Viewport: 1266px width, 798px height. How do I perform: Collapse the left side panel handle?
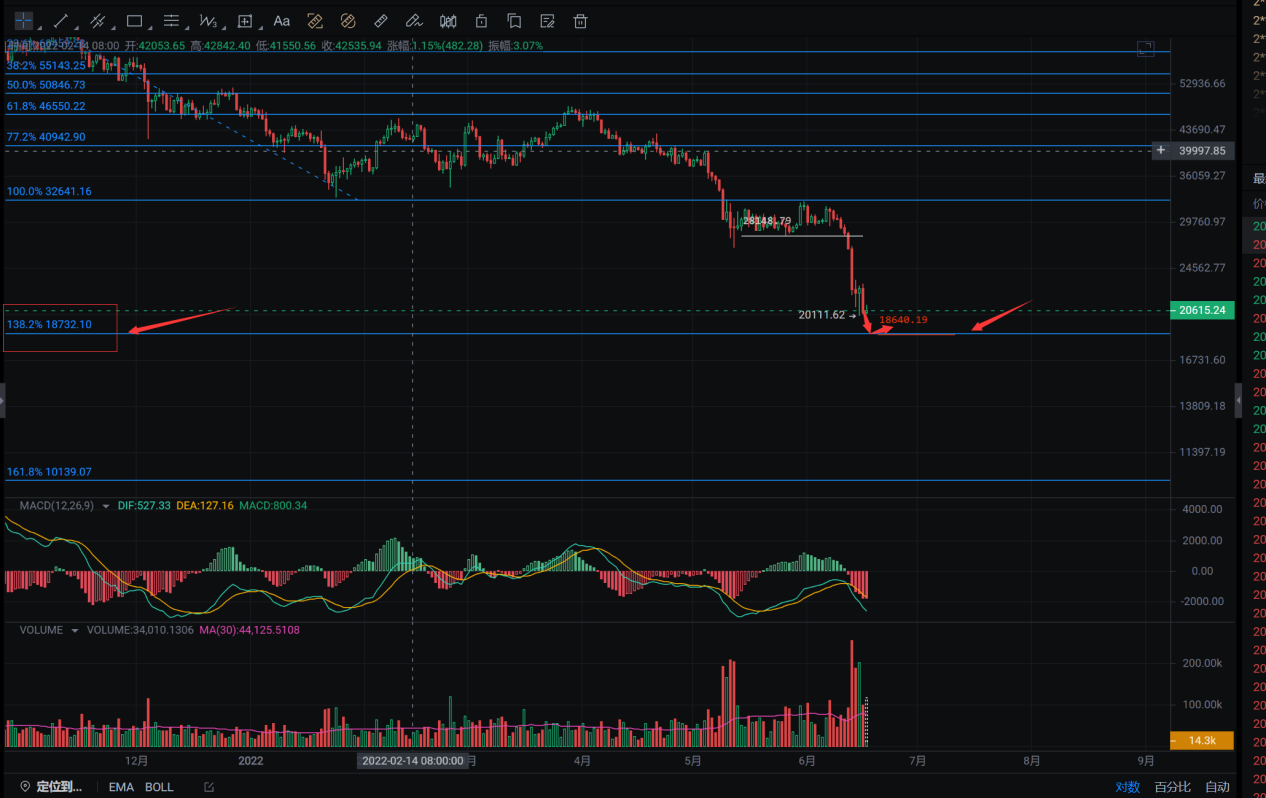(x=2, y=400)
